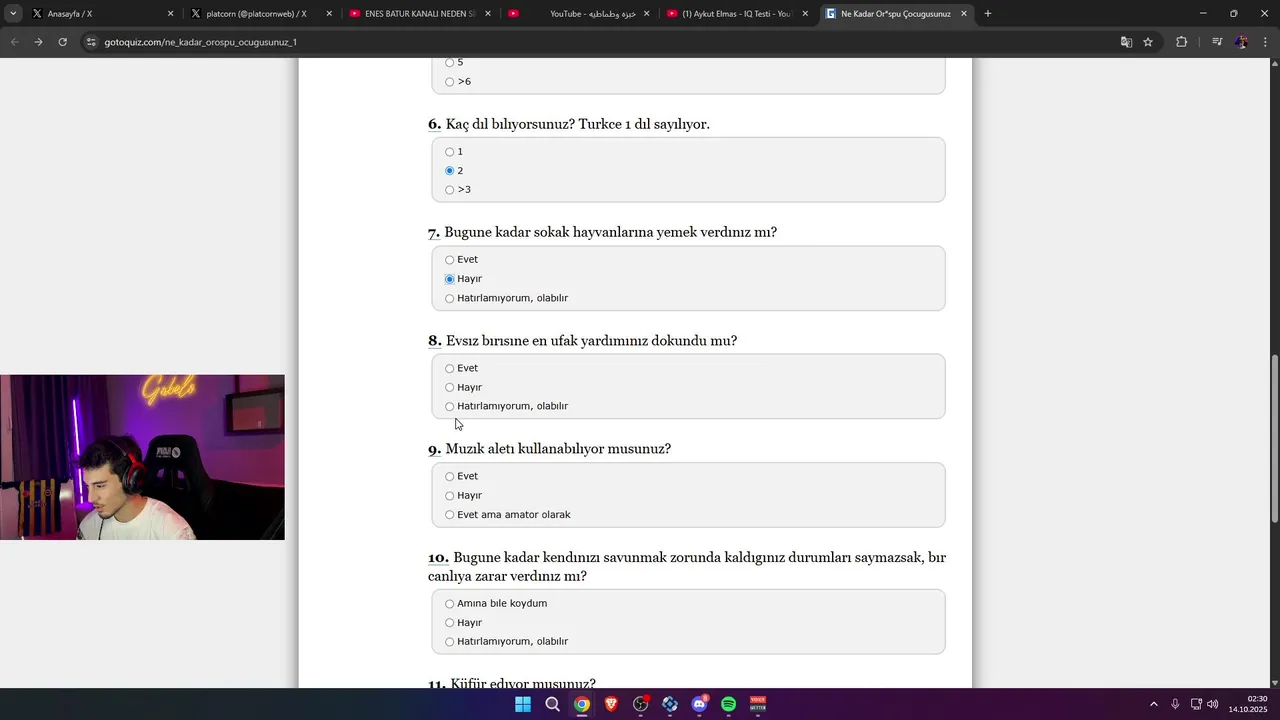This screenshot has height=720, width=1280.
Task: Select '>6' option for question 5
Action: [450, 82]
